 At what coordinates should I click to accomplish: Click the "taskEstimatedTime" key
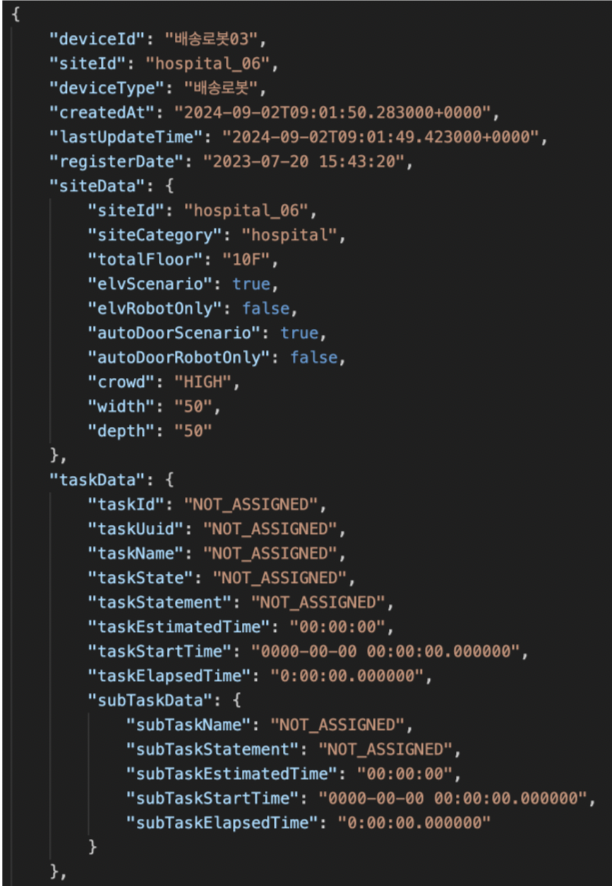179,627
